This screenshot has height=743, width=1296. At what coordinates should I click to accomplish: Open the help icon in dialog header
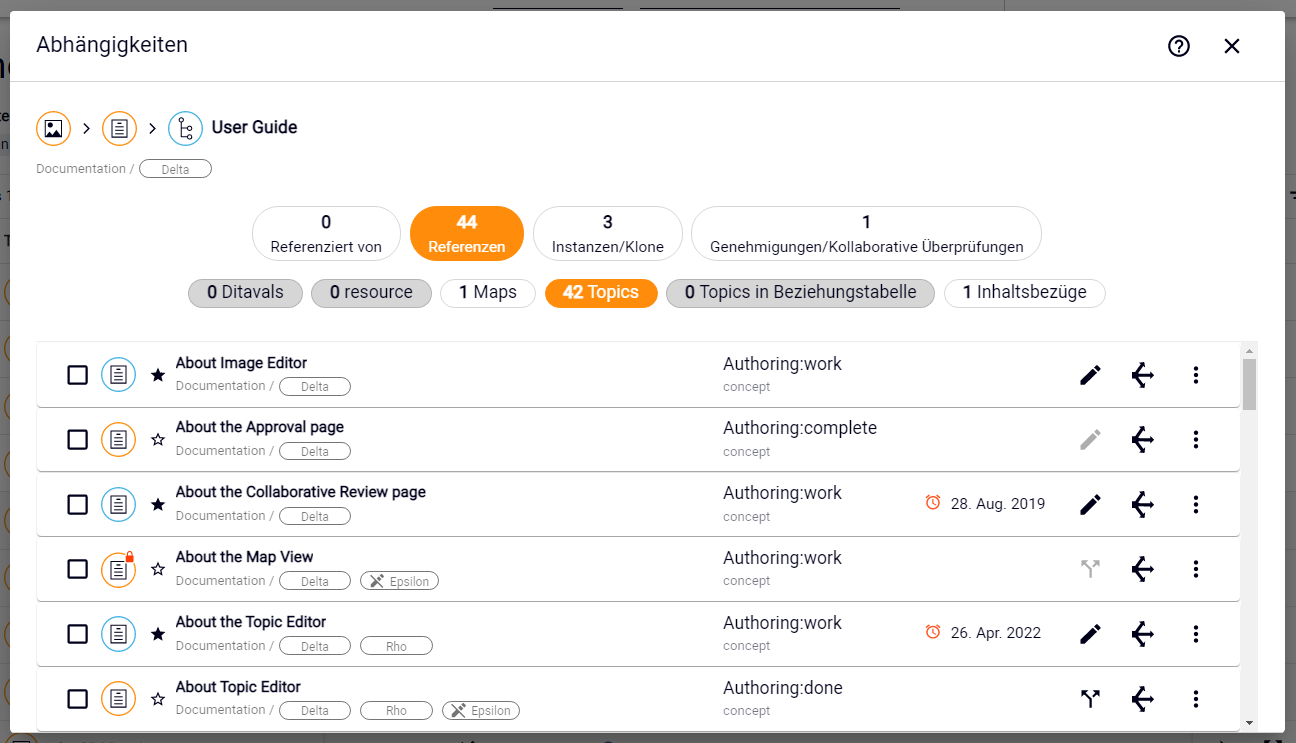[1179, 46]
